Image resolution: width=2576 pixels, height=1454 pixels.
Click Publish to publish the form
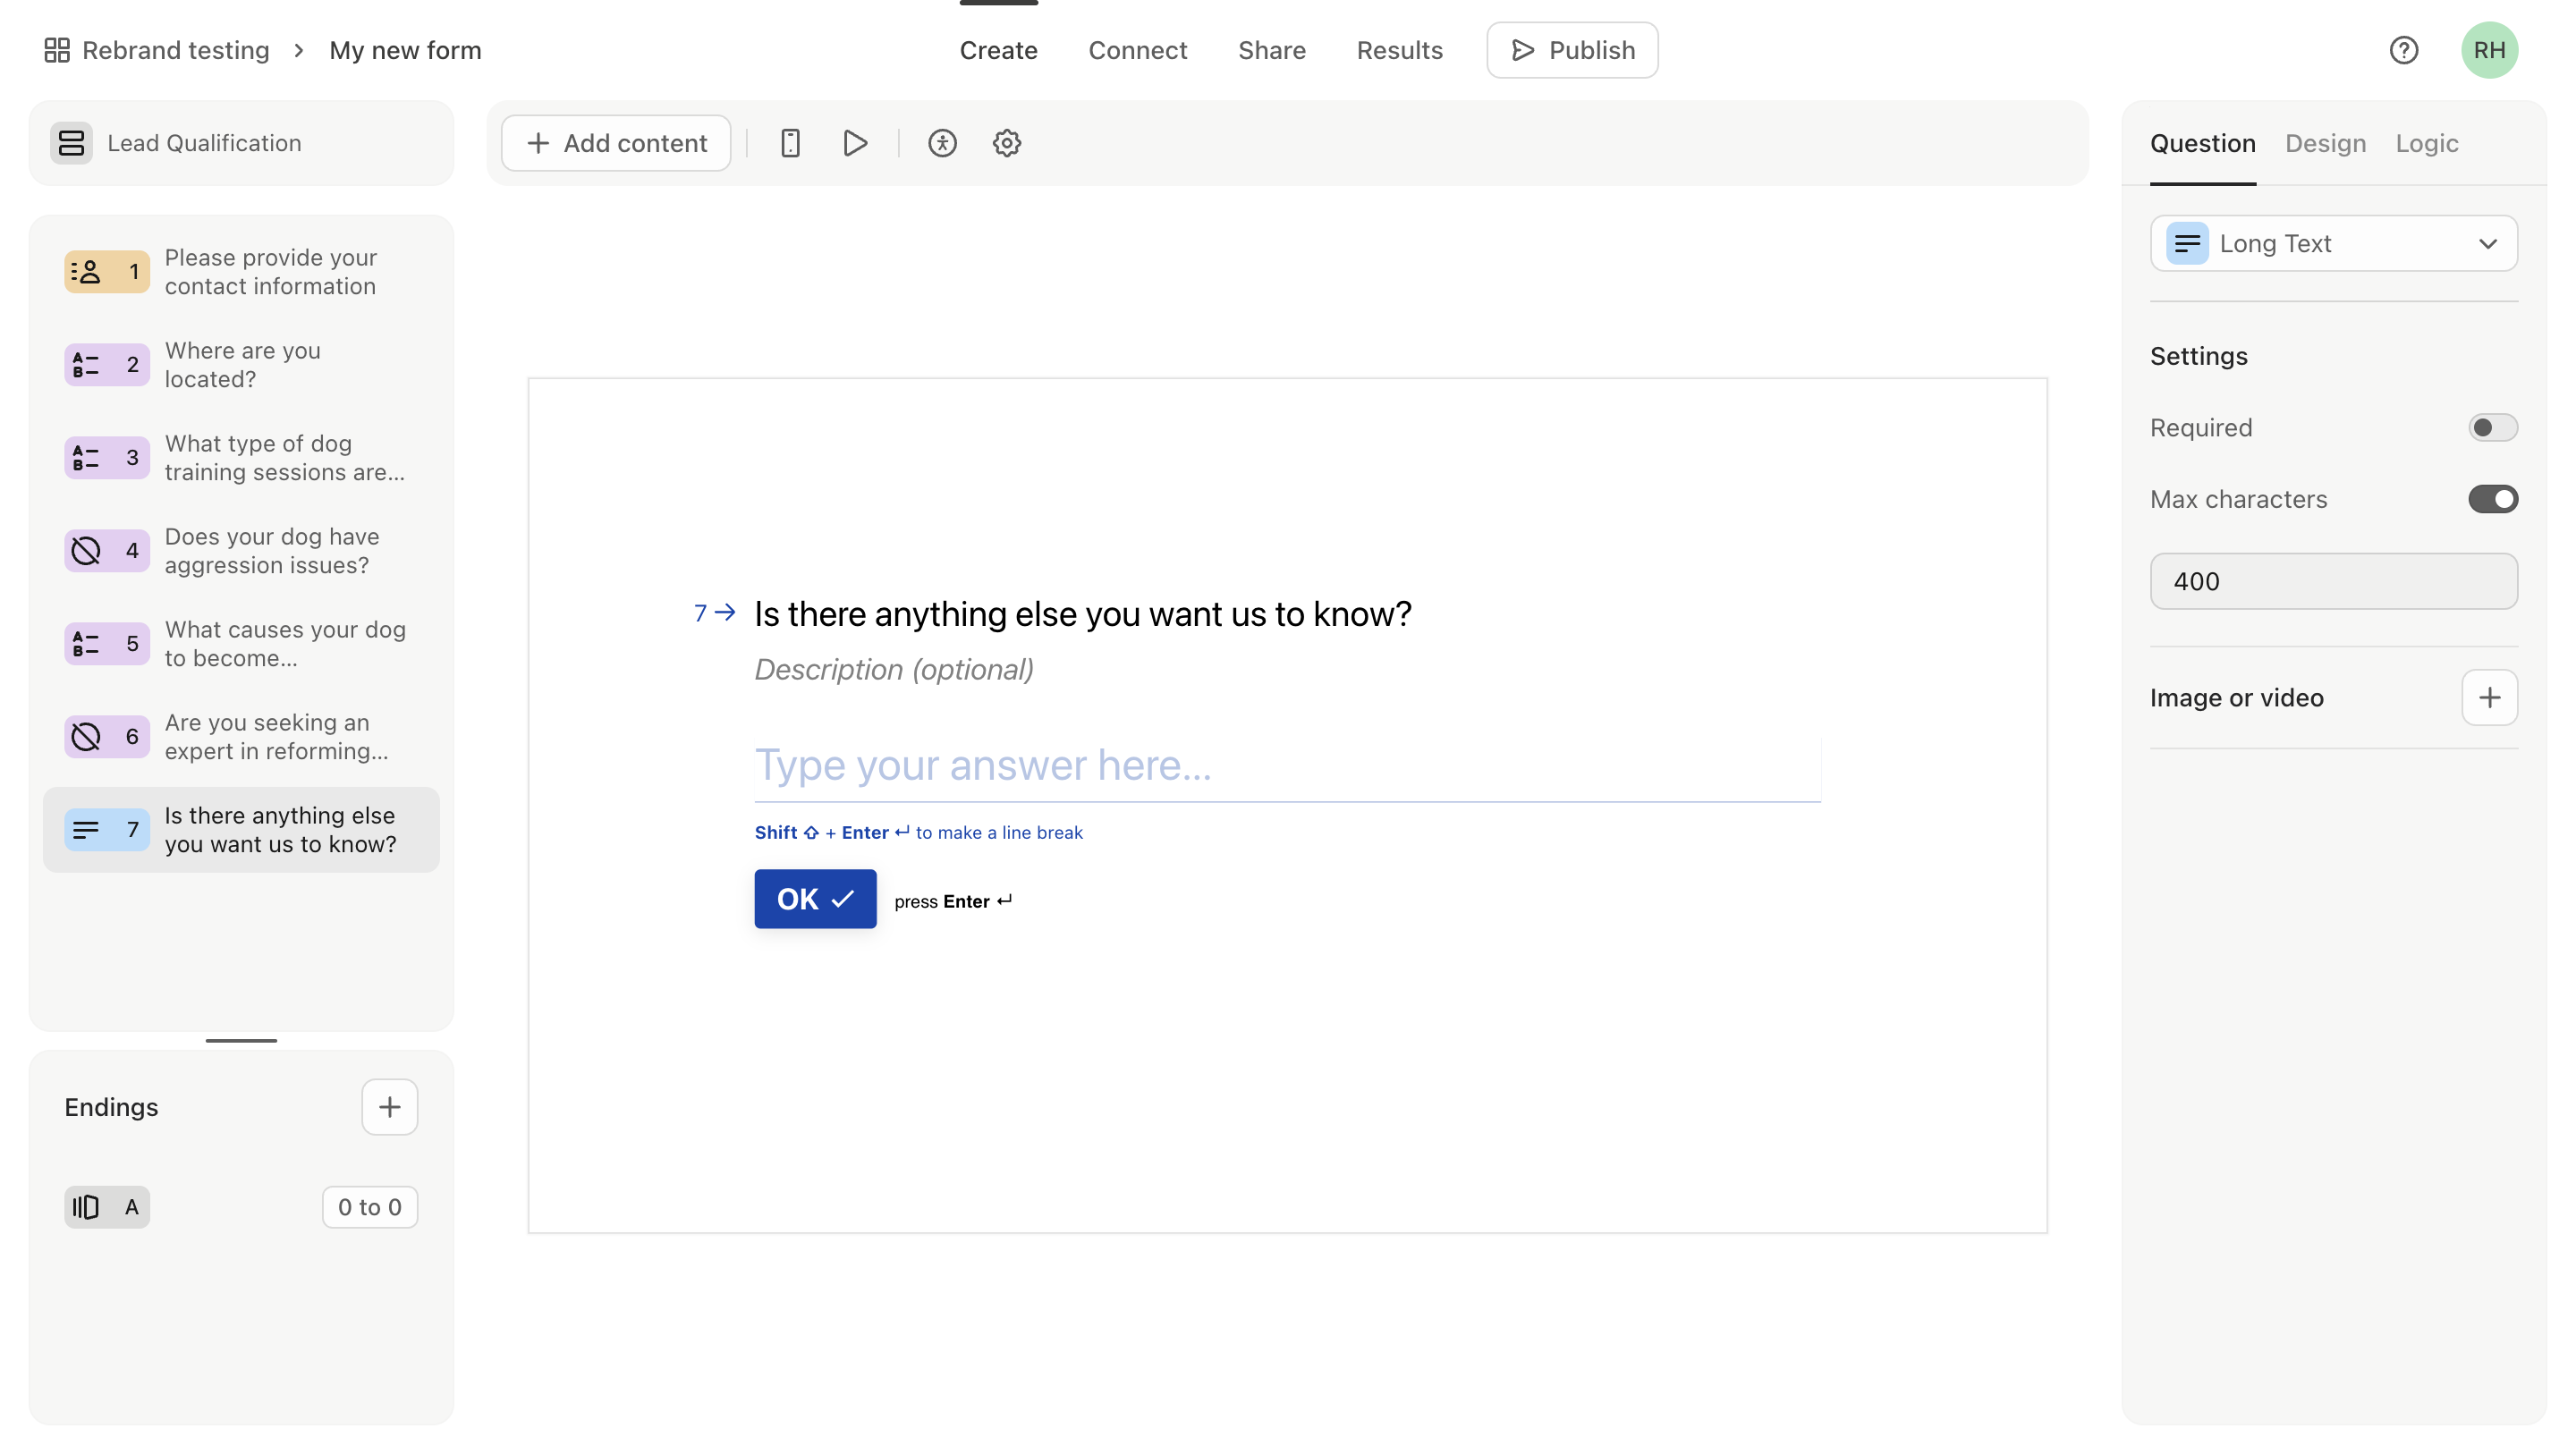point(1571,49)
